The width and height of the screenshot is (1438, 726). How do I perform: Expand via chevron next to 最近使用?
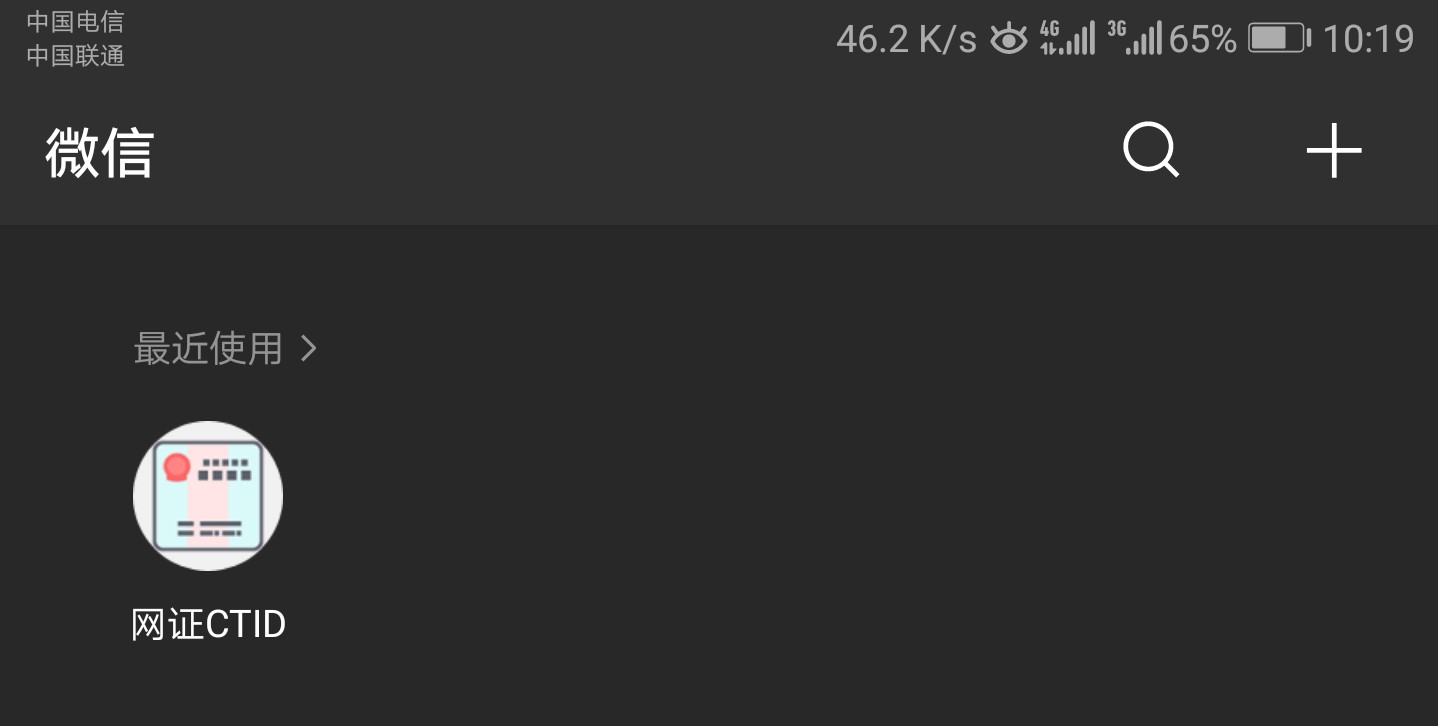click(308, 349)
